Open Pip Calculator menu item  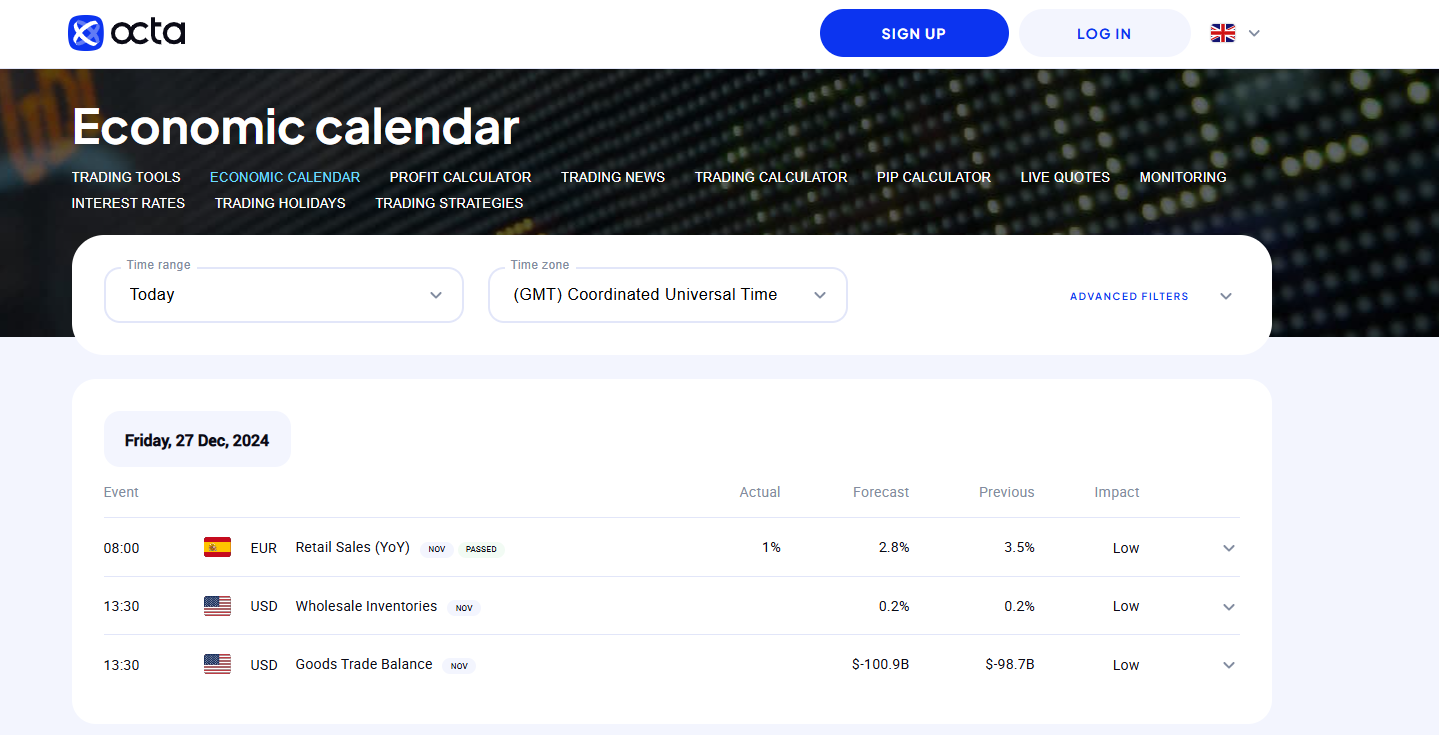tap(934, 177)
